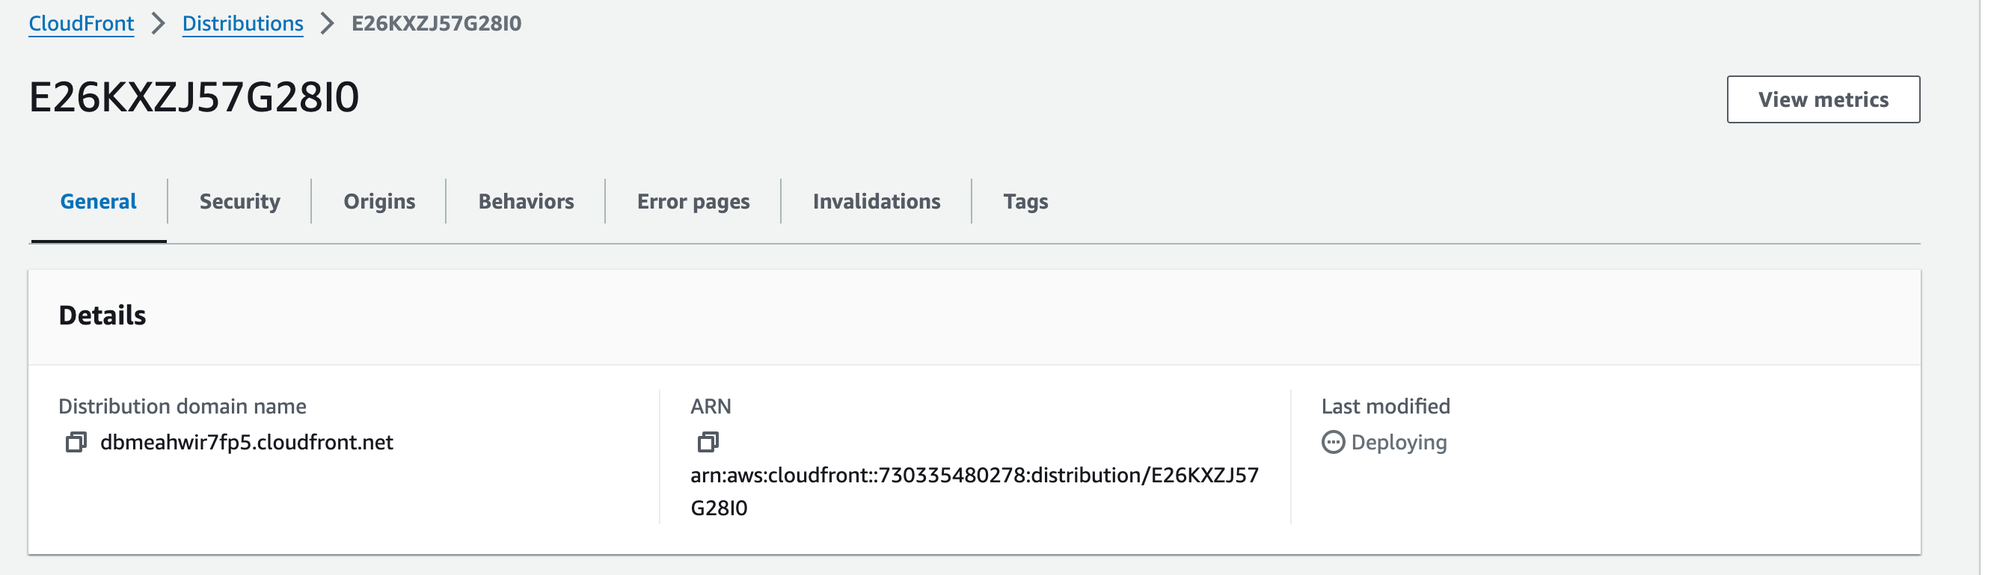Navigate to CloudFront breadcrumb link
2000x575 pixels.
click(81, 24)
